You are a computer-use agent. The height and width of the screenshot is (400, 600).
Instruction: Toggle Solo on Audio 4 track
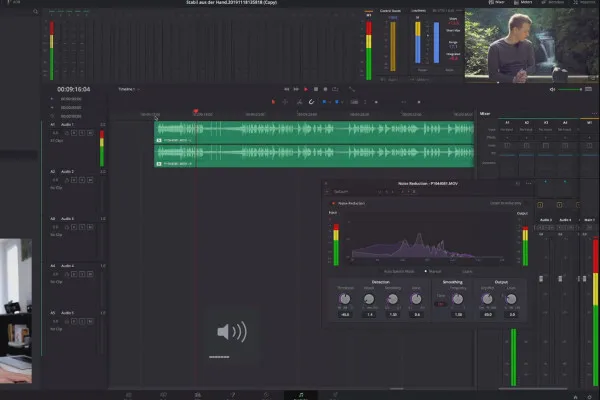click(82, 274)
